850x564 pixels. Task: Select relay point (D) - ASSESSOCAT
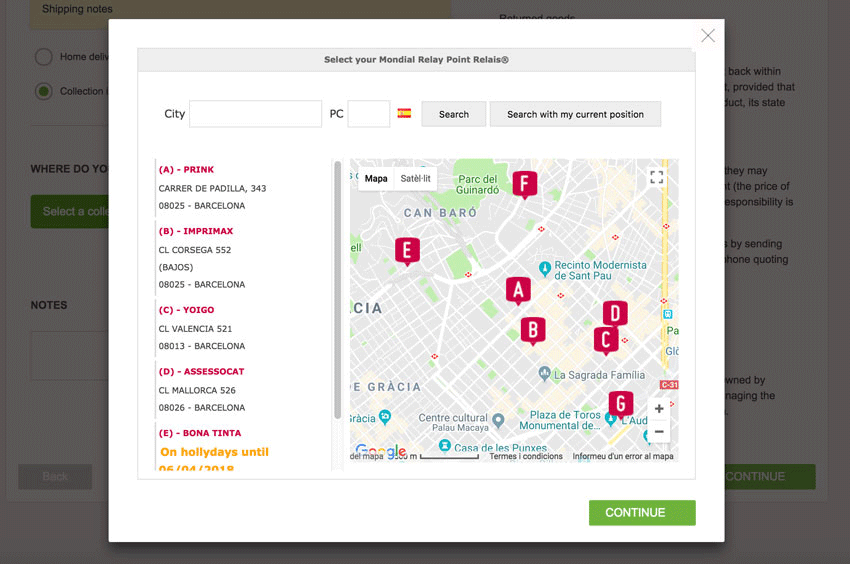[201, 371]
